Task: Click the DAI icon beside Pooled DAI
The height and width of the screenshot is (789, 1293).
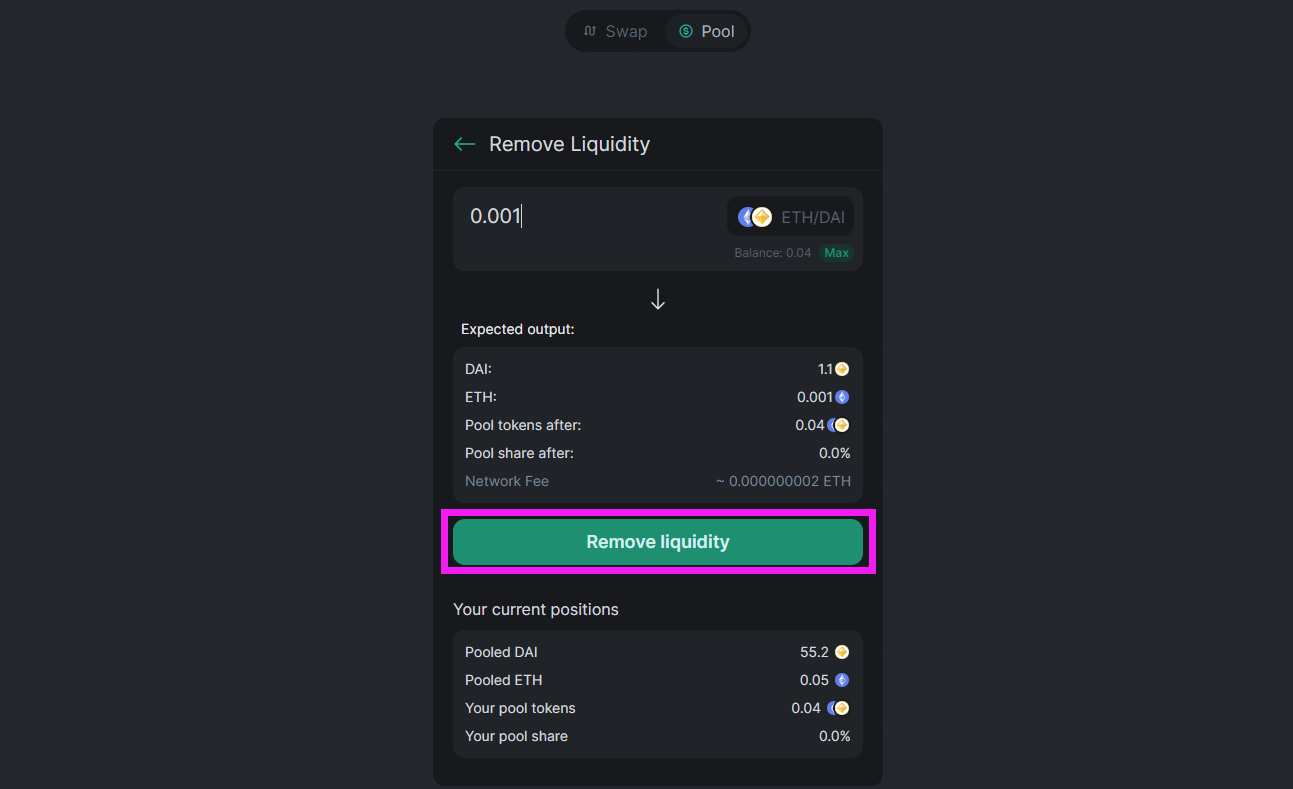Action: click(842, 652)
